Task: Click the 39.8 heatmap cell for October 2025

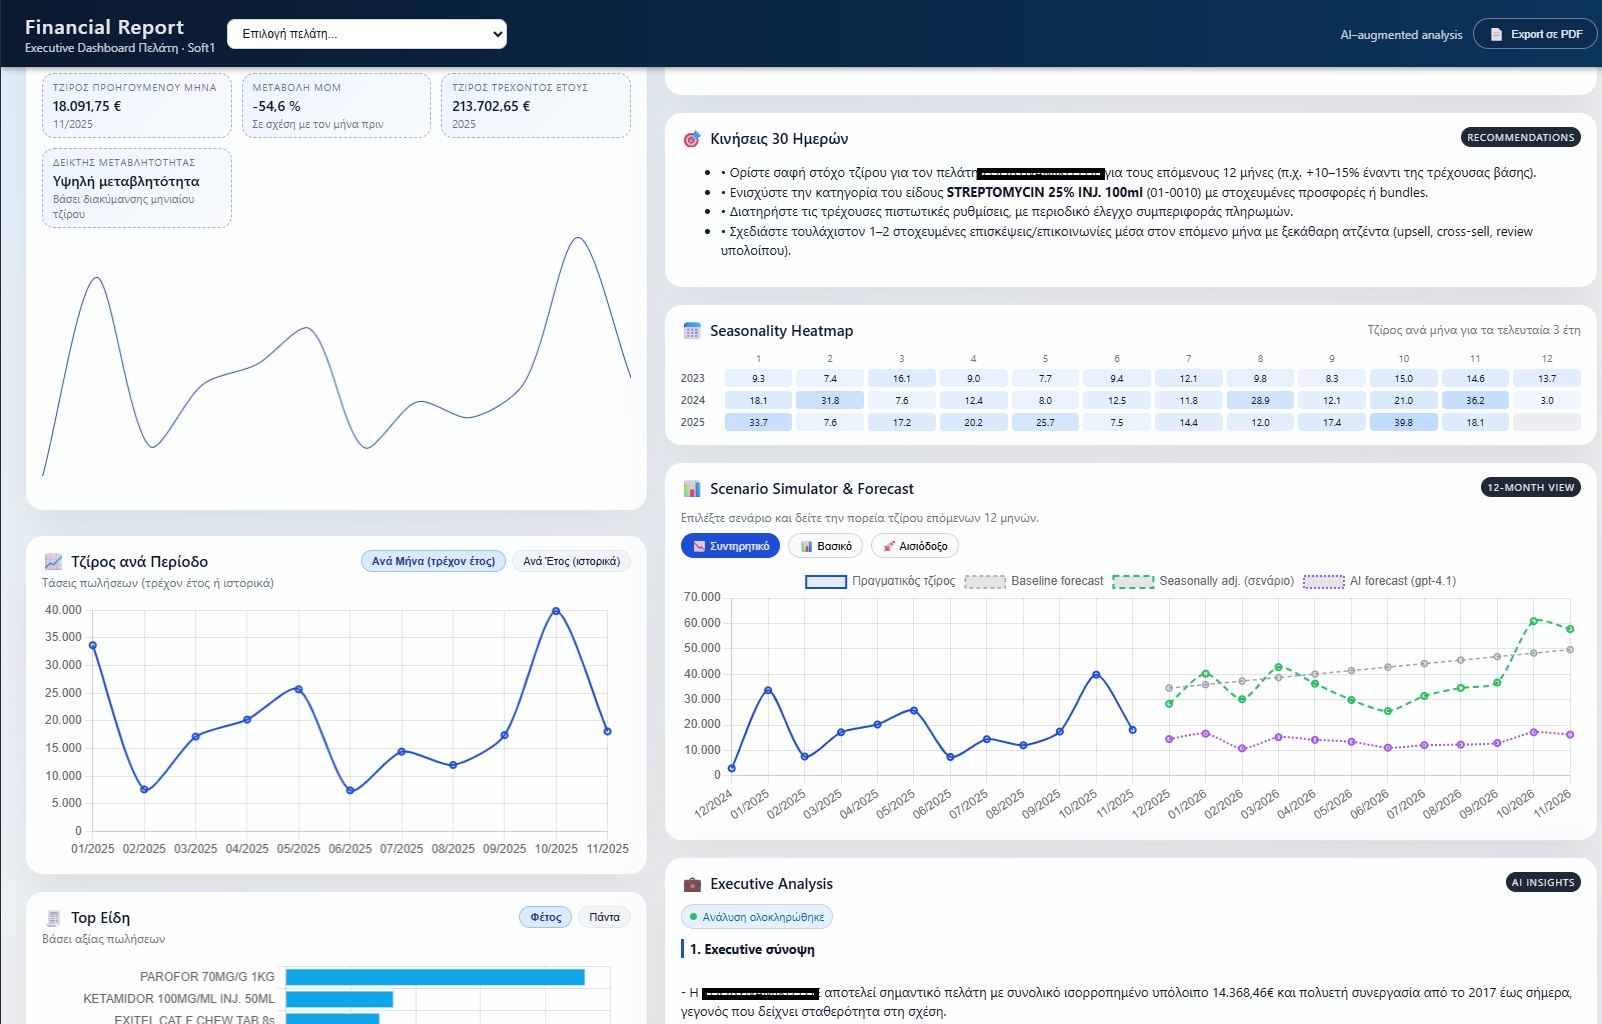Action: click(x=1403, y=423)
